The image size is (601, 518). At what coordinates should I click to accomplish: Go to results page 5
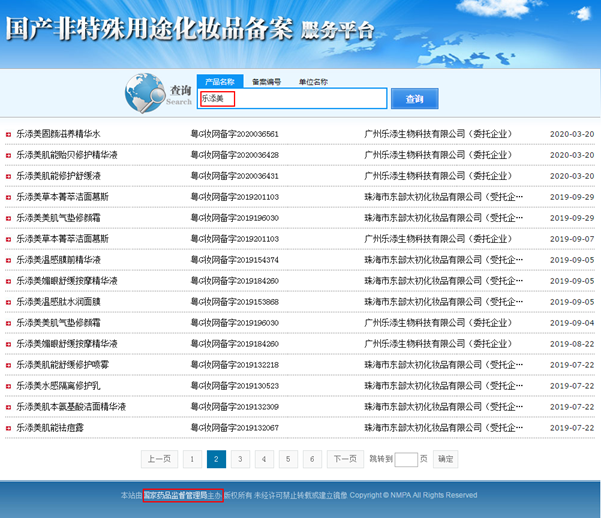(288, 459)
